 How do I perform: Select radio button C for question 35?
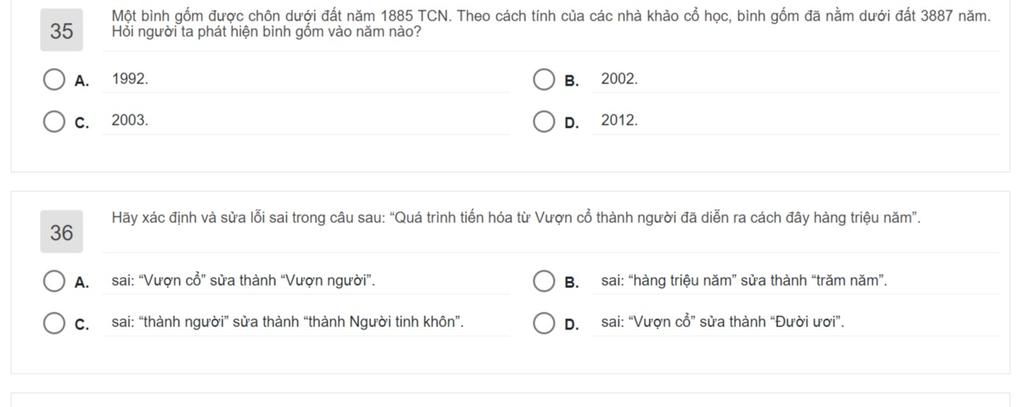tap(54, 121)
